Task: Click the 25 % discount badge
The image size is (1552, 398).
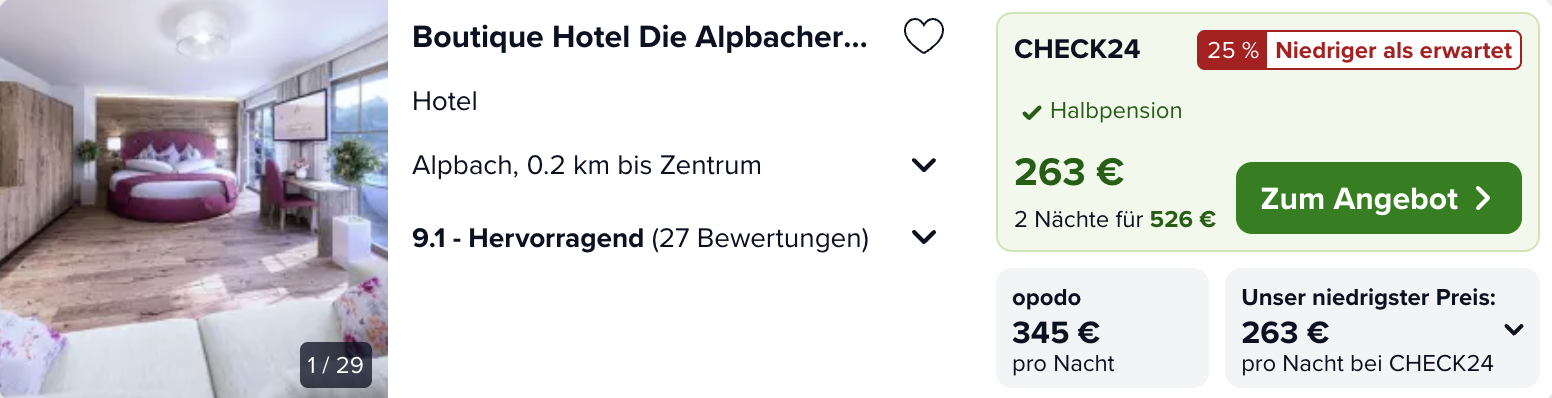Action: click(x=1232, y=50)
